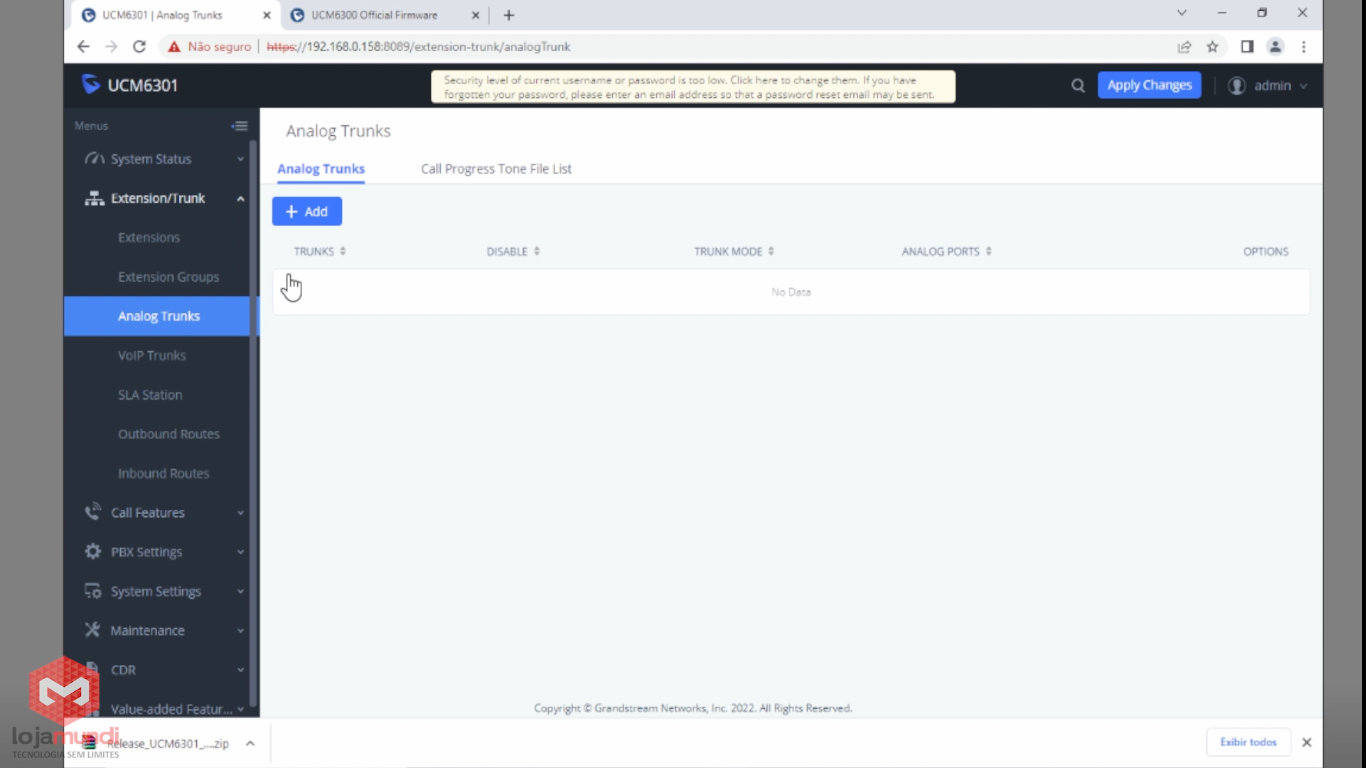Click the share page icon in address bar
The image size is (1366, 768).
pyautogui.click(x=1184, y=46)
